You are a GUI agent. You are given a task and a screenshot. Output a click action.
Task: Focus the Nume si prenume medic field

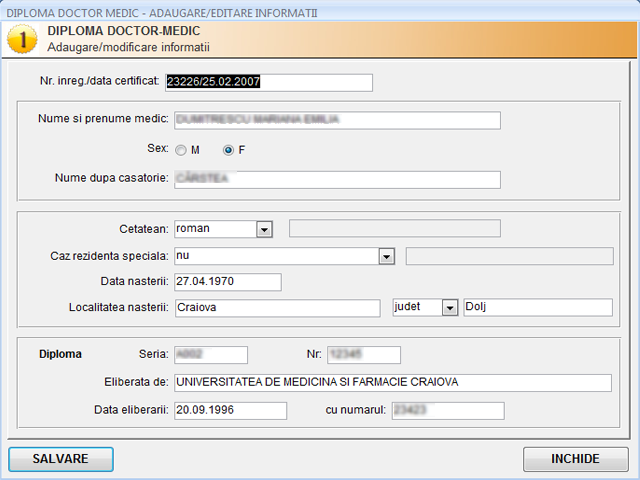click(x=336, y=120)
